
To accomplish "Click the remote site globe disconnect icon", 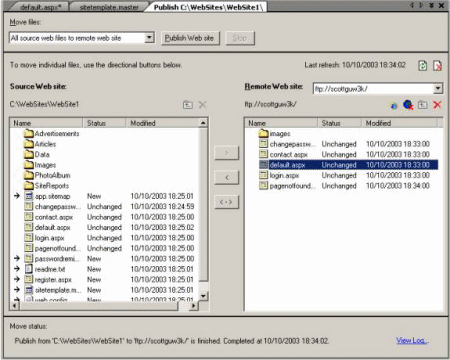I will 408,105.
